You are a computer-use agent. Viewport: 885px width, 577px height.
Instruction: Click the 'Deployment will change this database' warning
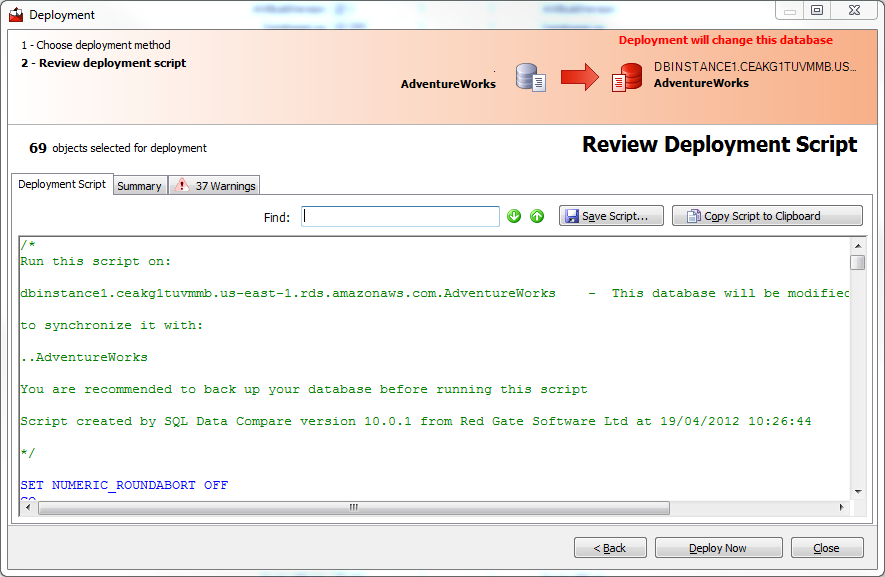[x=726, y=40]
